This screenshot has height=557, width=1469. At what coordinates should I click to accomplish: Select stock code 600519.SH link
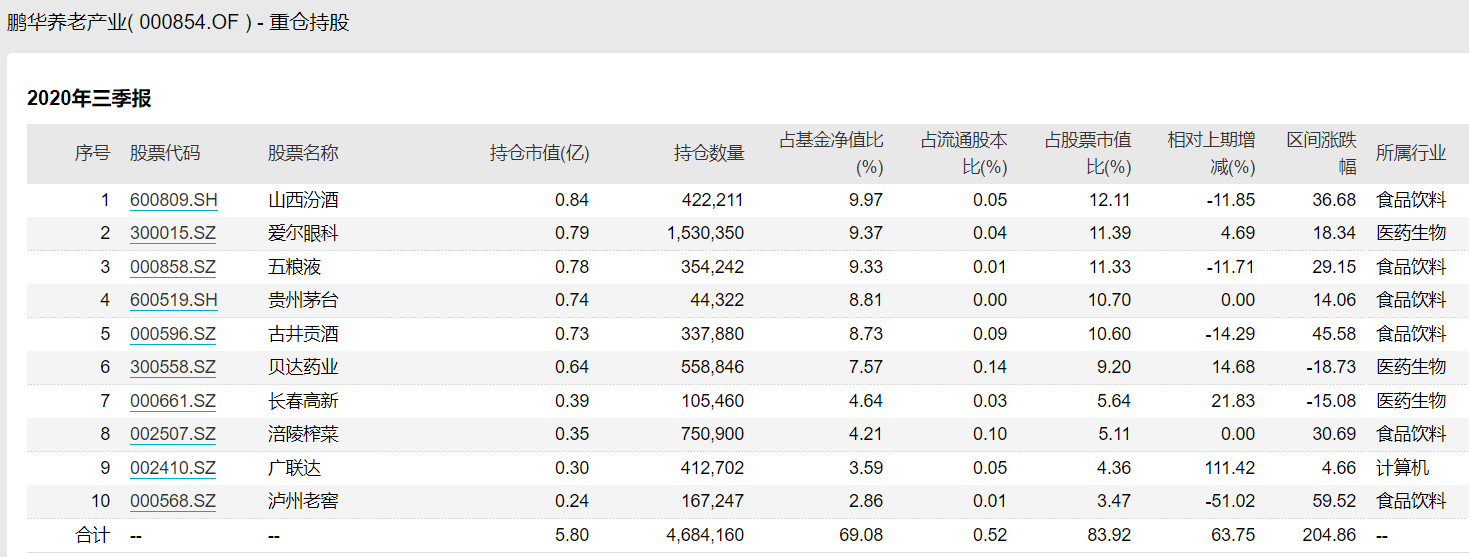173,300
